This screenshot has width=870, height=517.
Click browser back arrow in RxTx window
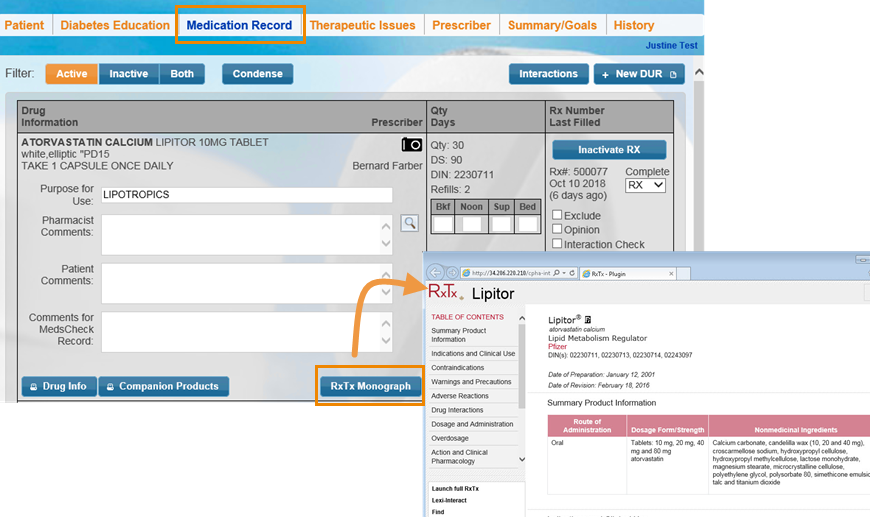coord(436,272)
